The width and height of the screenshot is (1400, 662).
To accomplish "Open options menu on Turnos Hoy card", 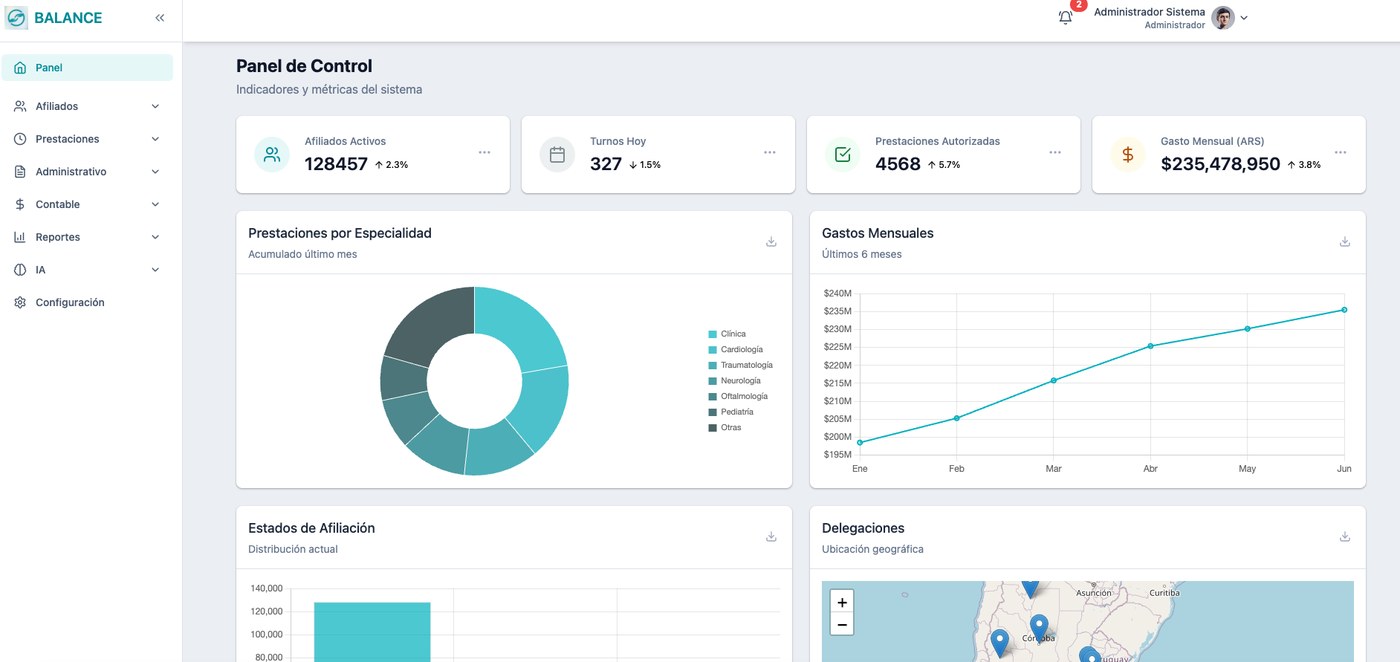I will pos(770,152).
